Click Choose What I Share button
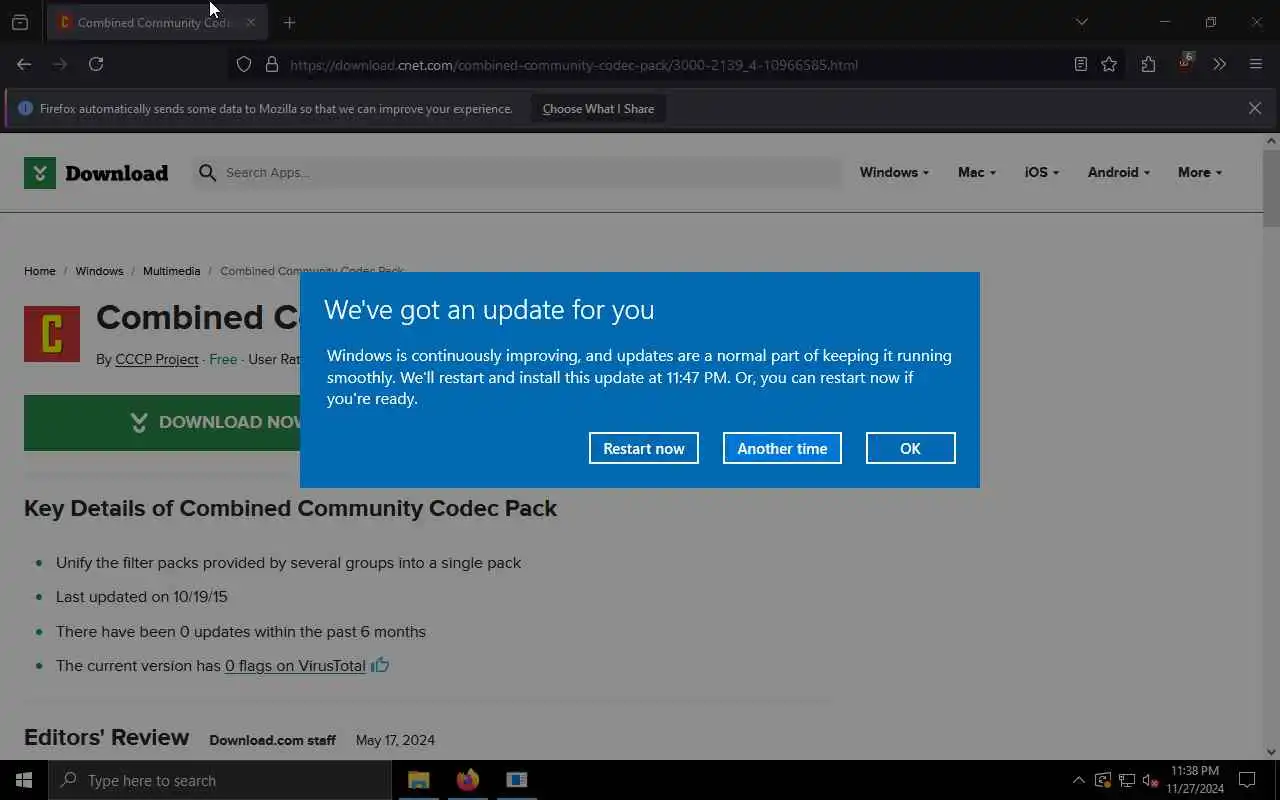 pos(598,109)
